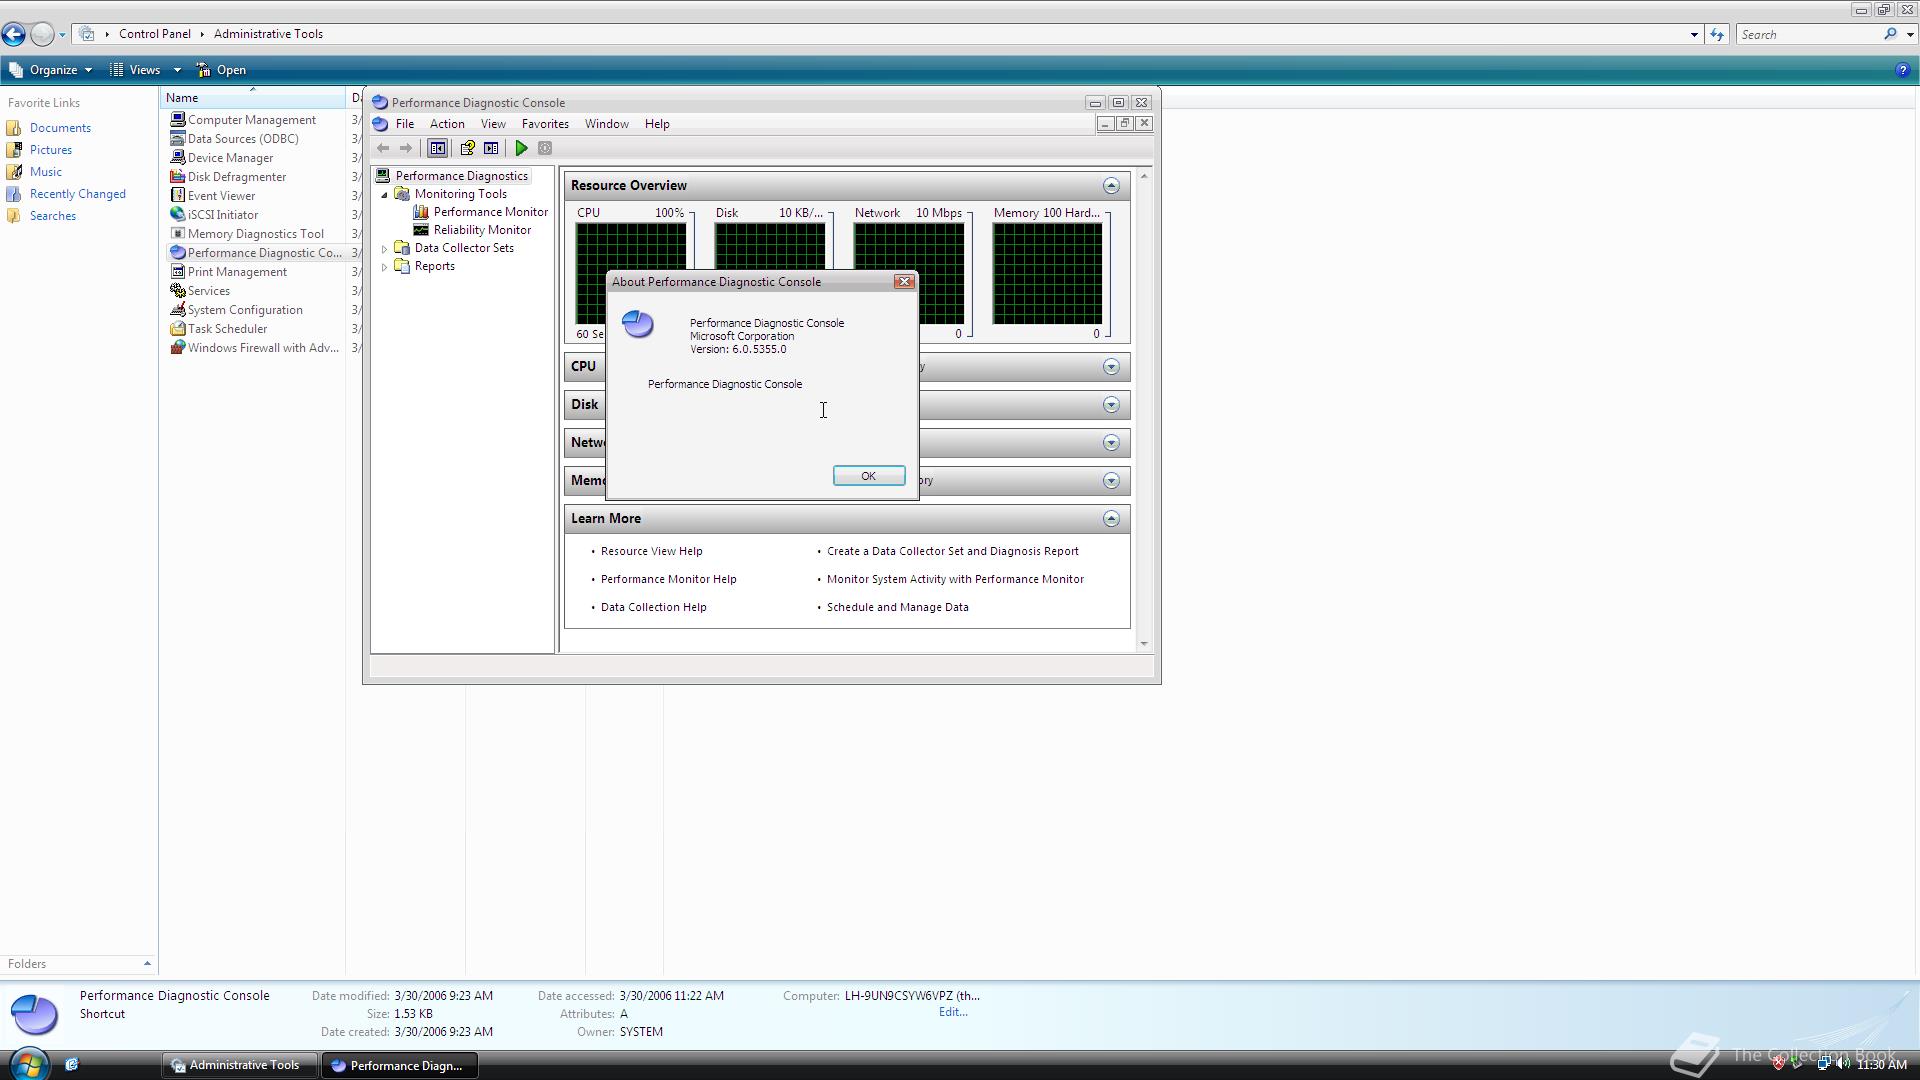Click the Help properties toolbar icon
Viewport: 1920px width, 1080px height.
click(467, 148)
